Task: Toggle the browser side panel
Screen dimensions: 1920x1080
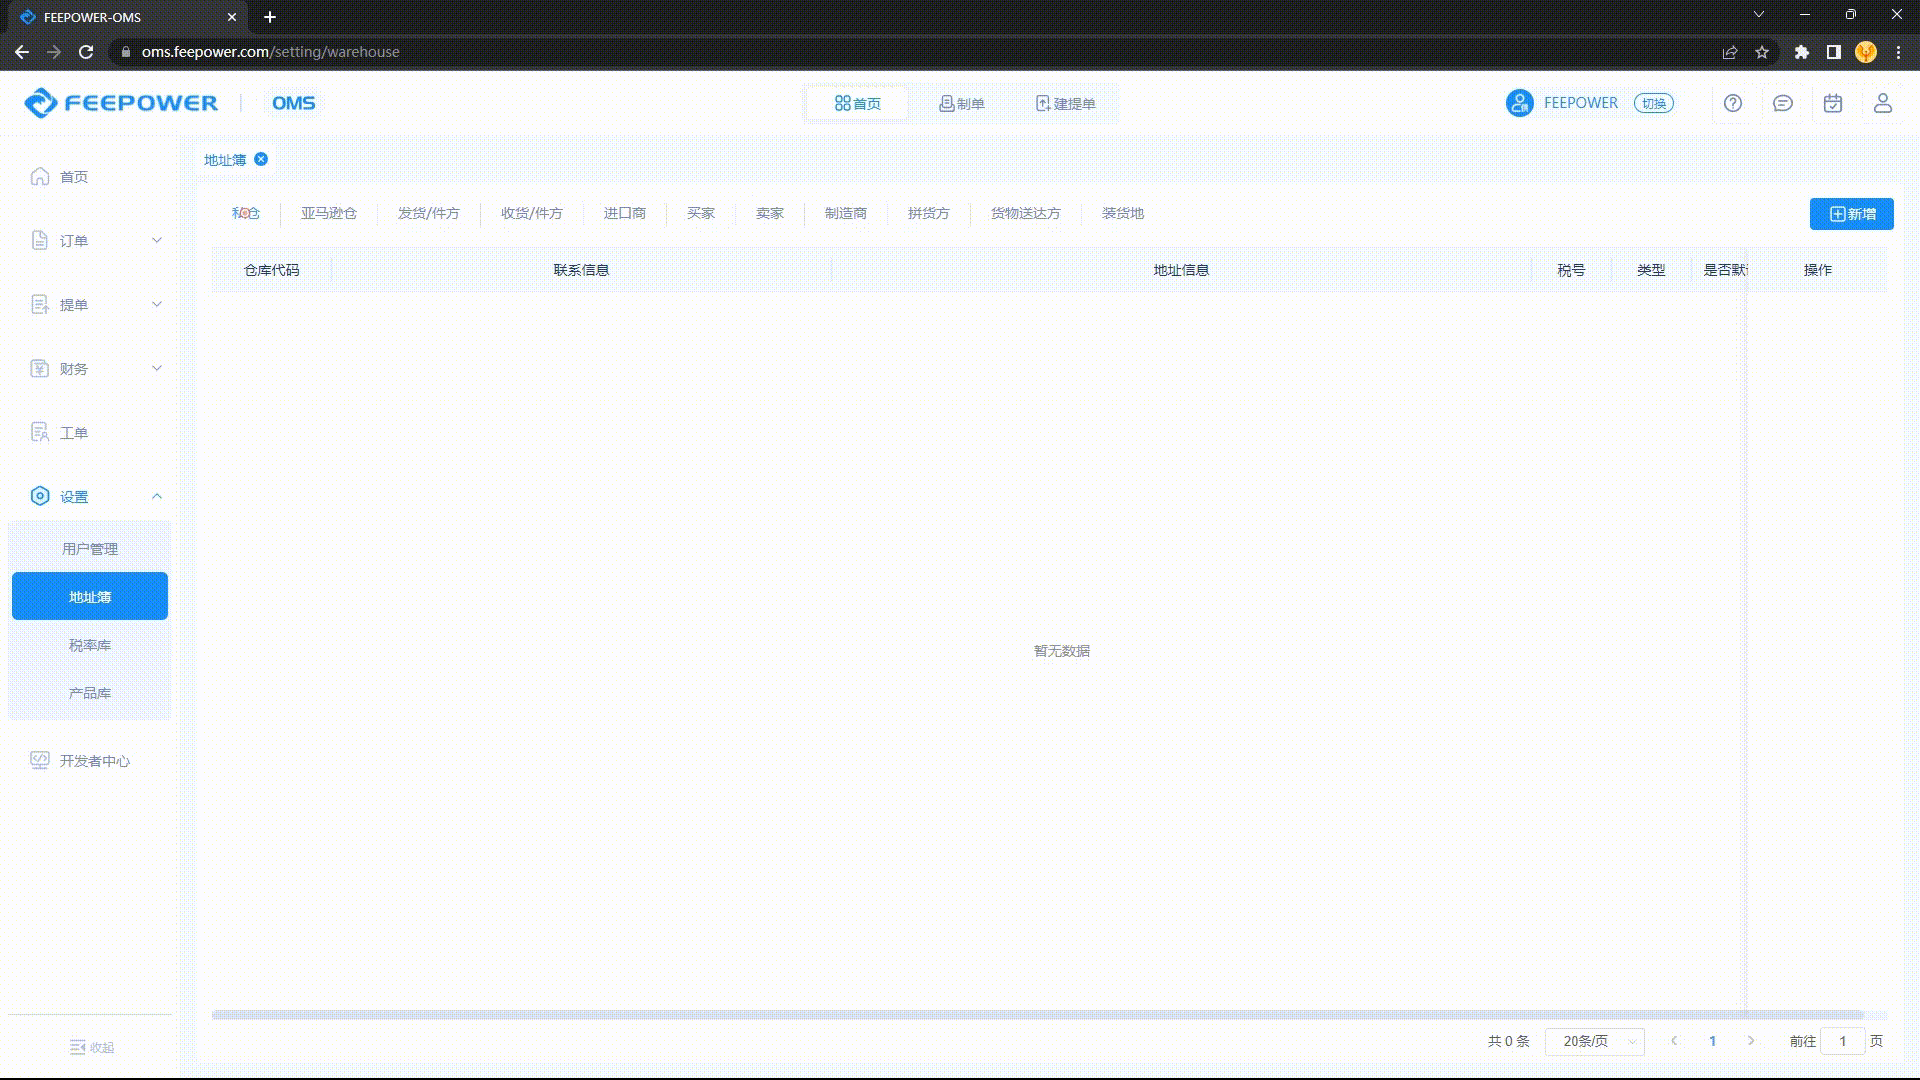Action: pyautogui.click(x=1834, y=52)
